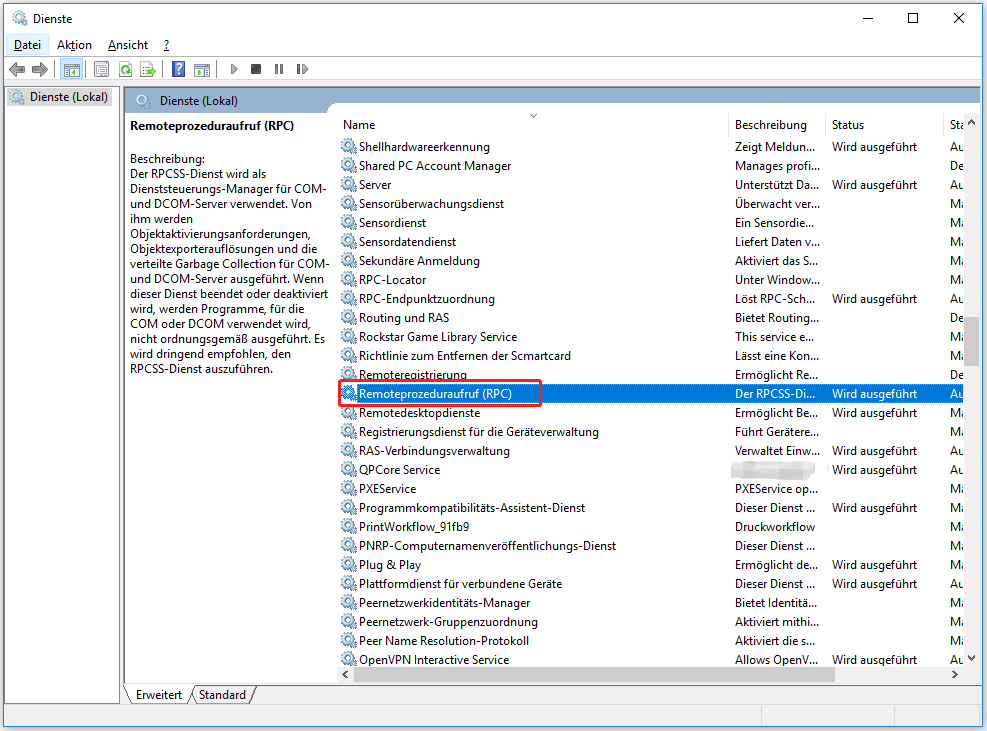Sort by the Beschreibung column header
The width and height of the screenshot is (987, 731).
click(770, 125)
